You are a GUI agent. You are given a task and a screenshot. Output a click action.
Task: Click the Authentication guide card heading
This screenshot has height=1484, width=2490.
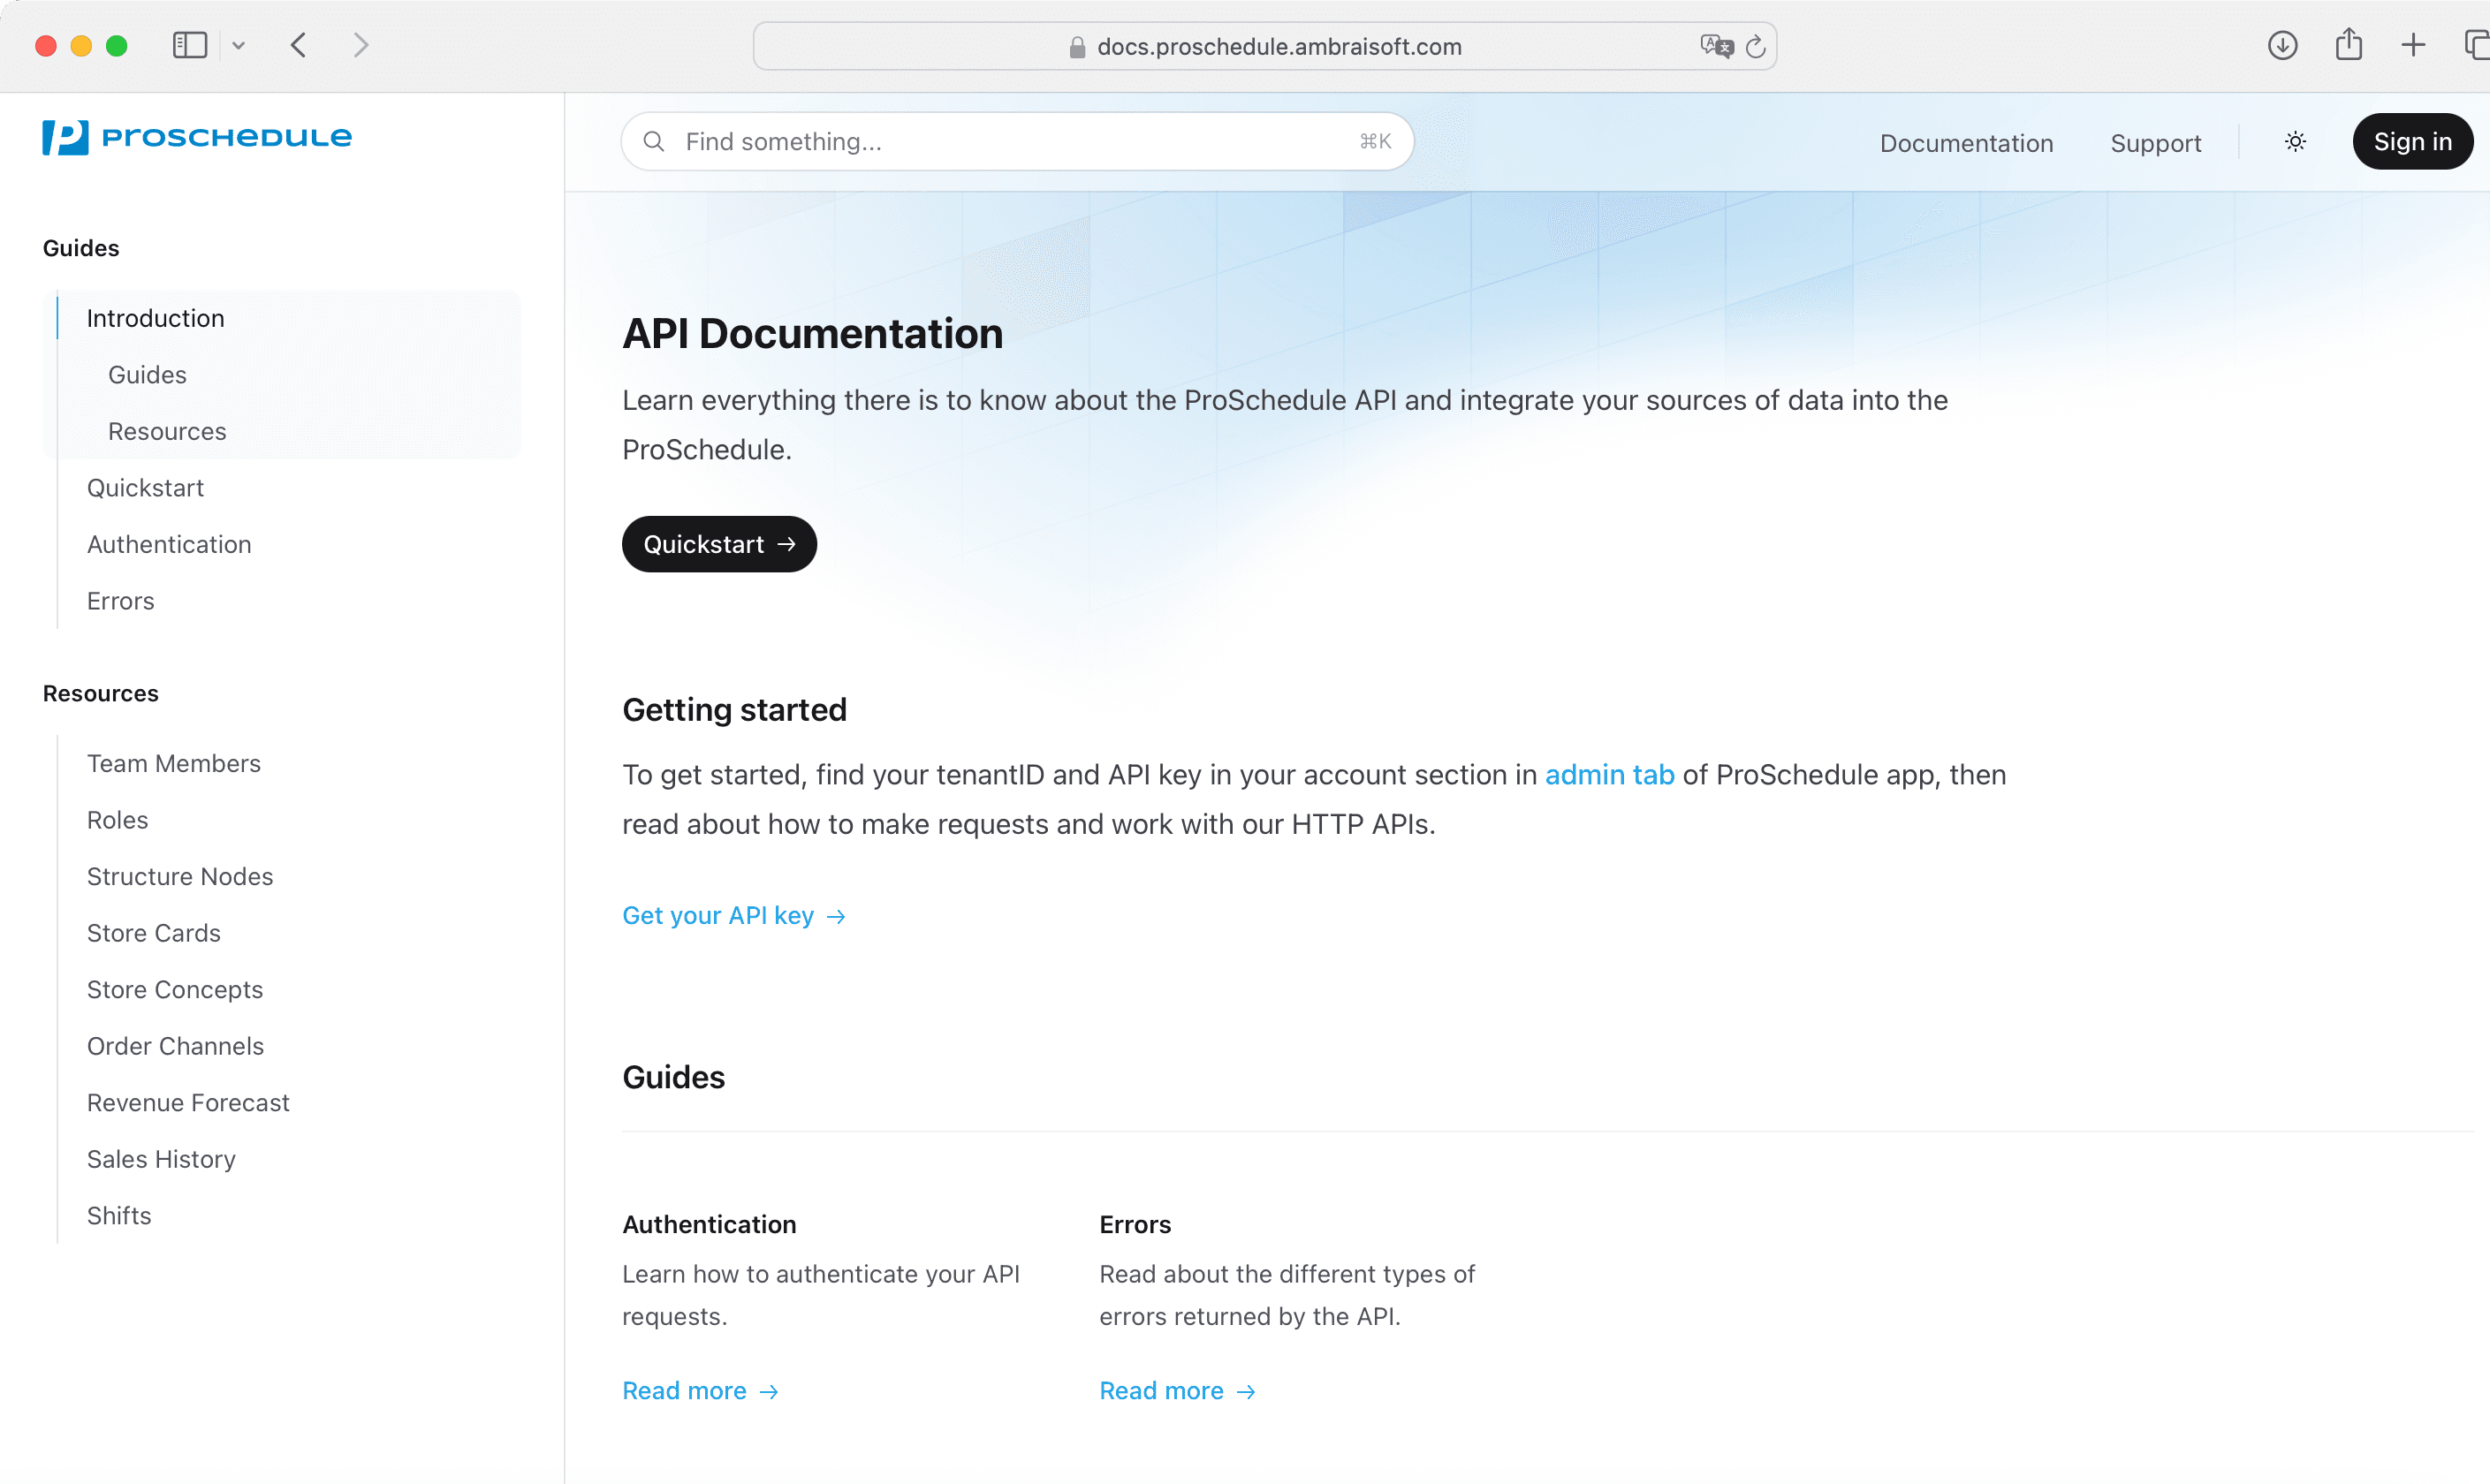709,1224
